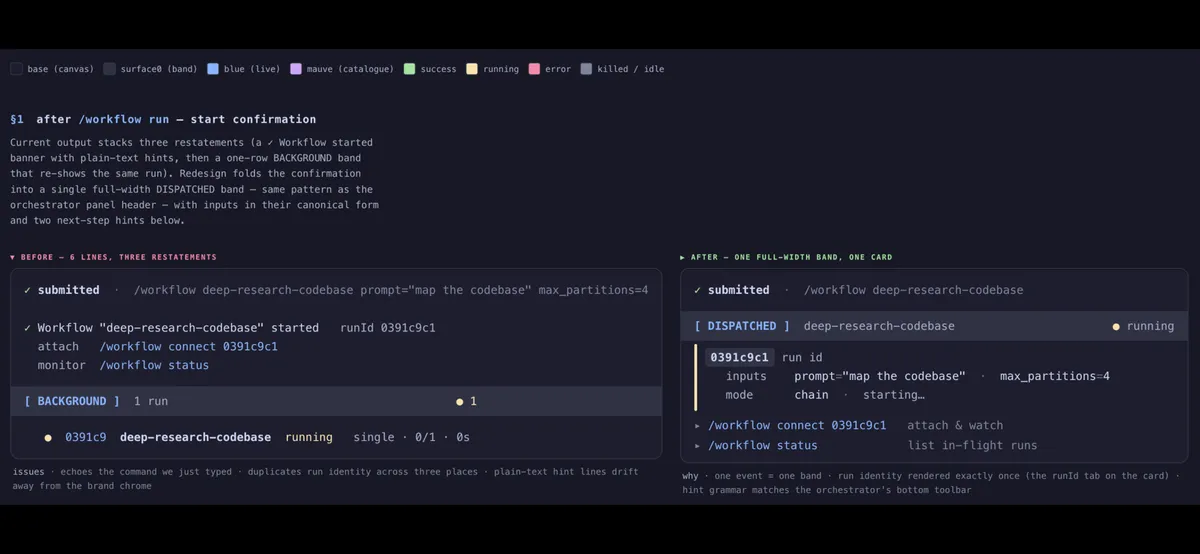Click /workflow status in BEFORE card
1200x554 pixels.
tap(155, 365)
